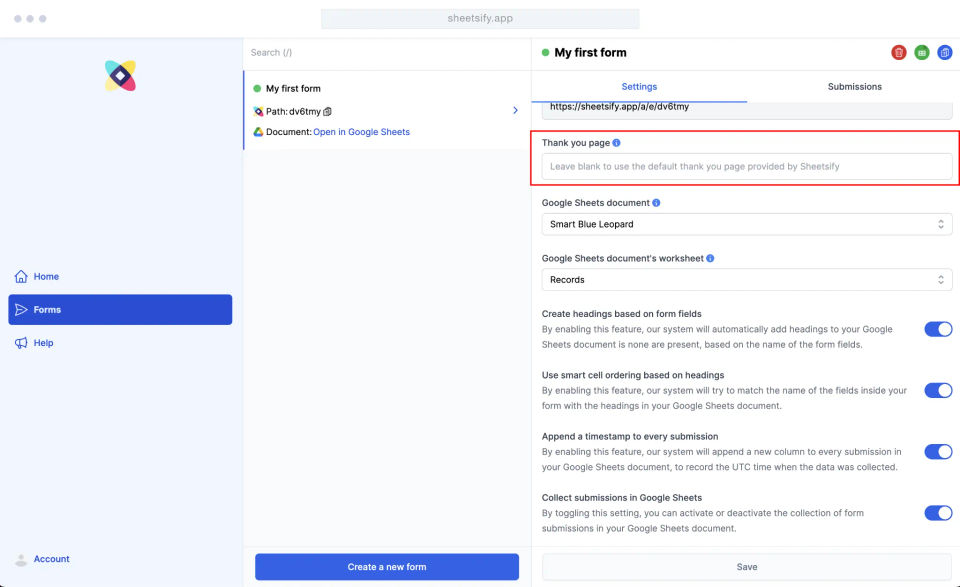This screenshot has height=587, width=960.
Task: Expand My first form using chevron arrow
Action: 516,110
